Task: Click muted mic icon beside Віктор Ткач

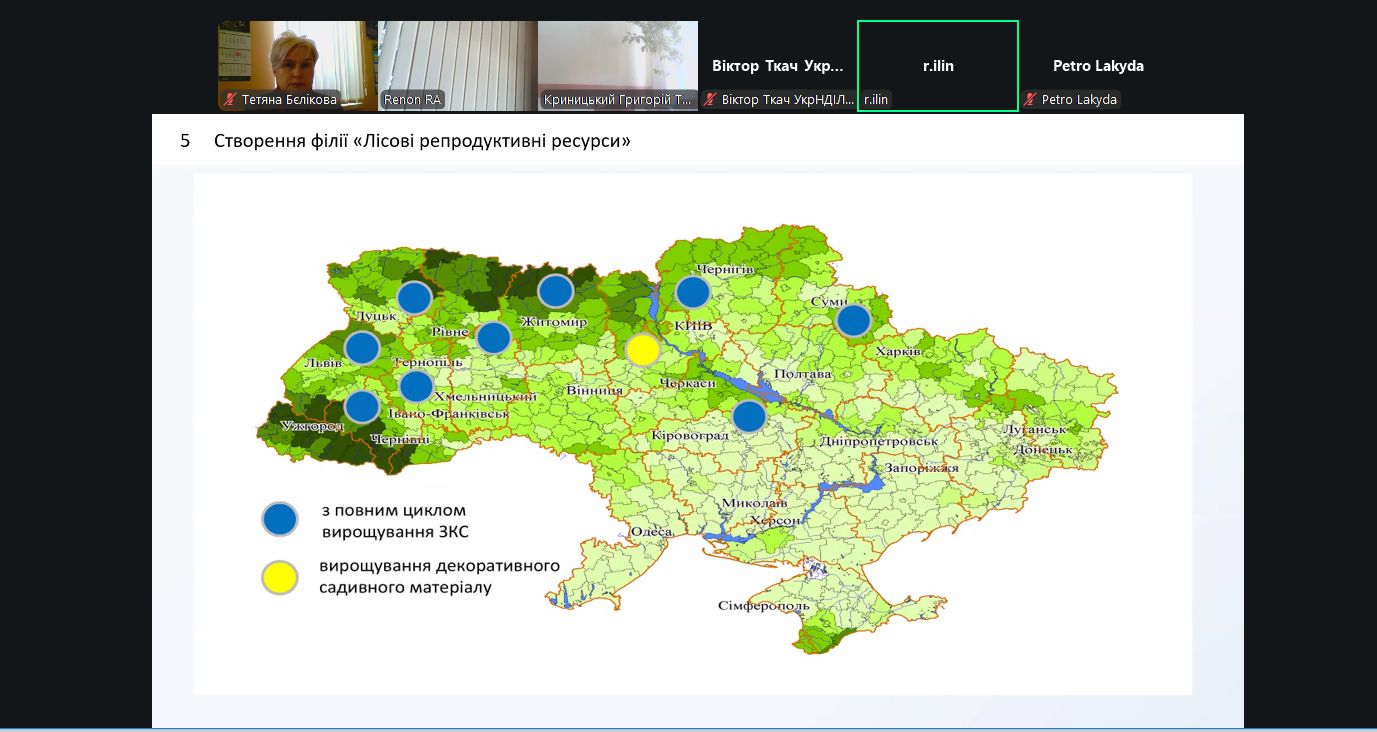Action: coord(710,100)
